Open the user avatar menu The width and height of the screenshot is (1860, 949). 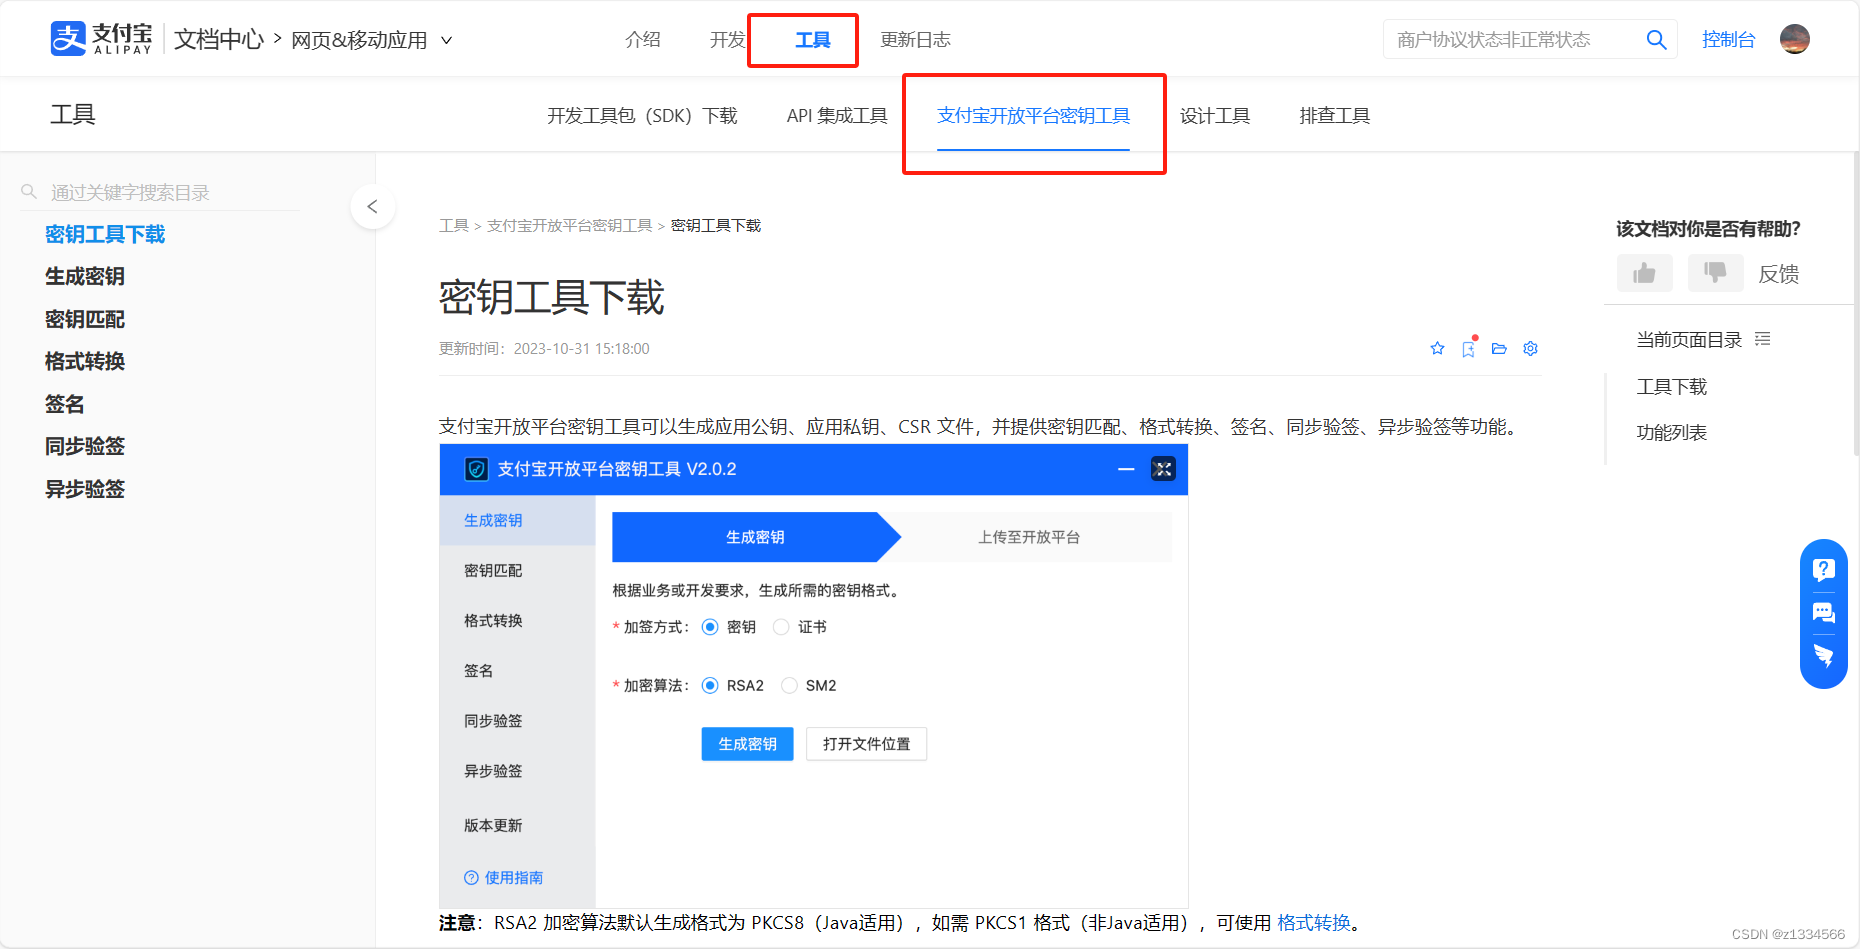[1795, 39]
